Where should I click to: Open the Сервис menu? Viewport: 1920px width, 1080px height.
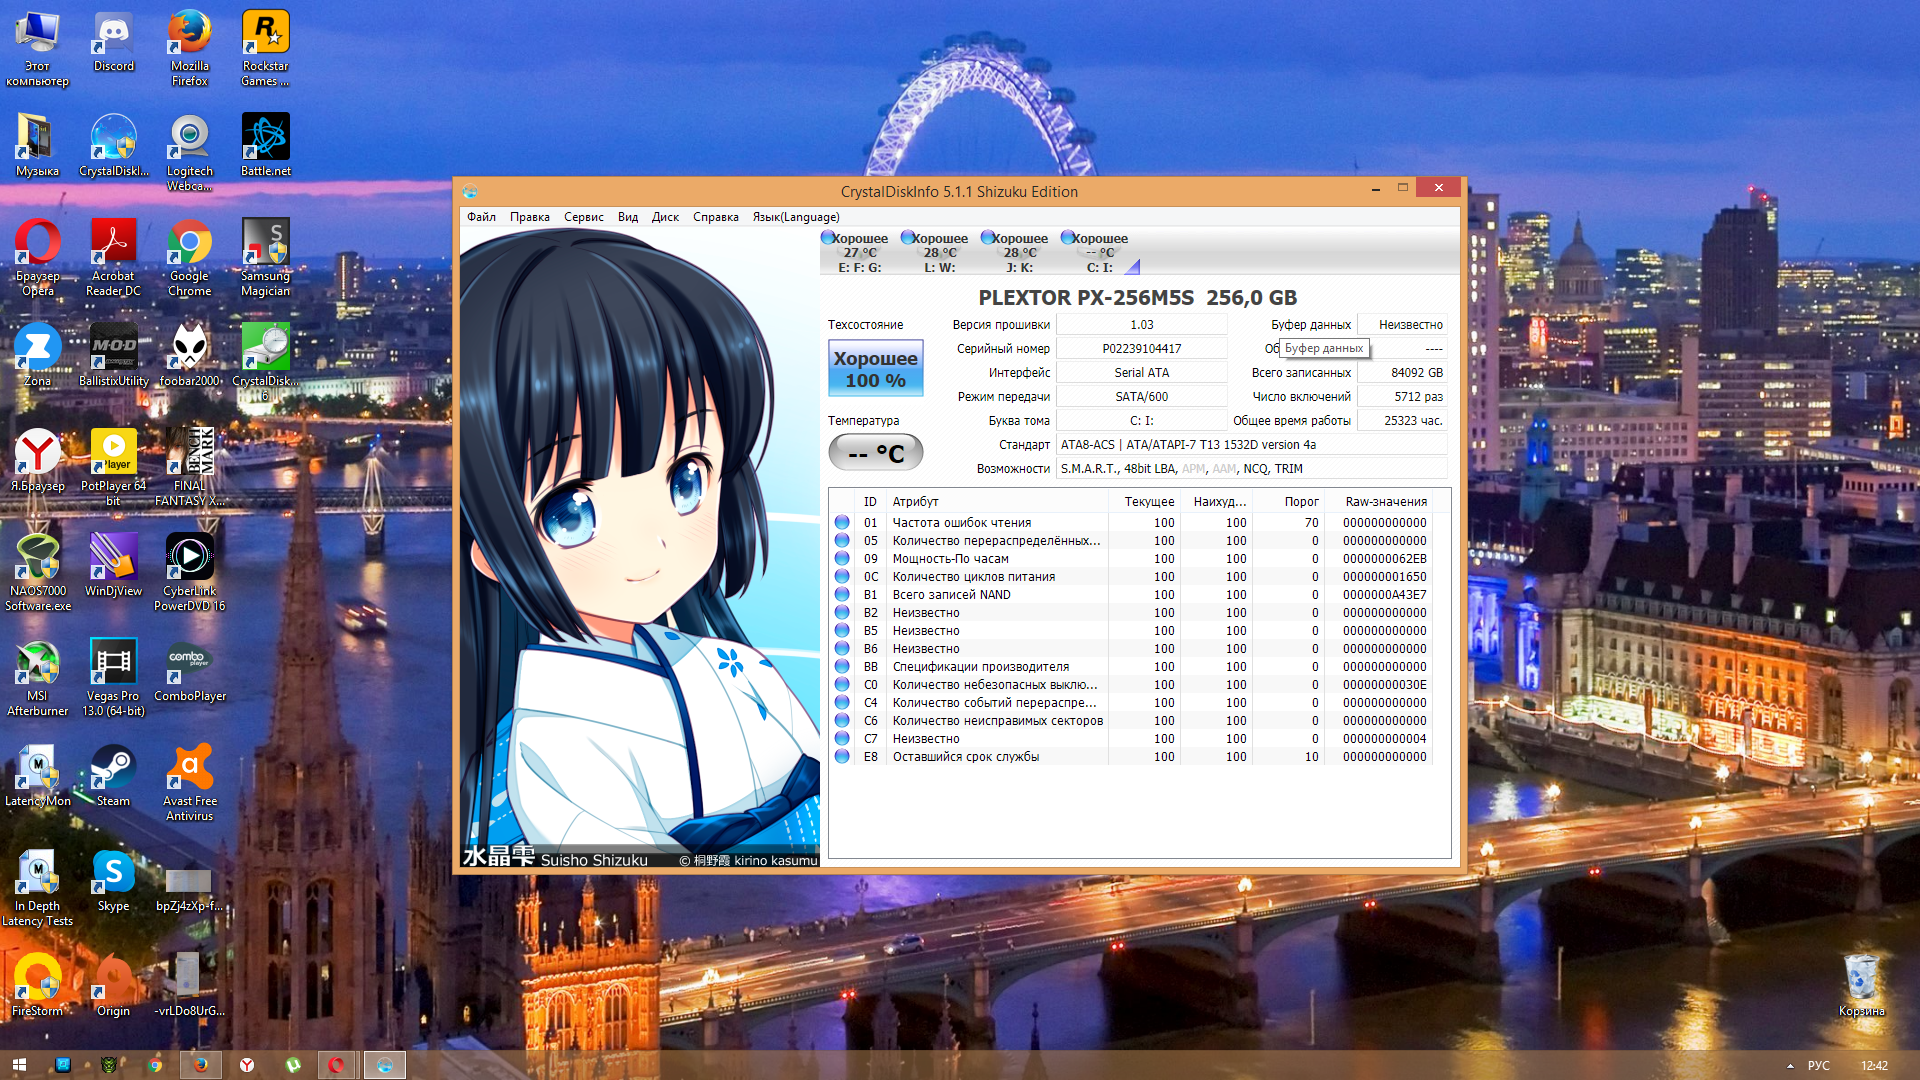[583, 217]
